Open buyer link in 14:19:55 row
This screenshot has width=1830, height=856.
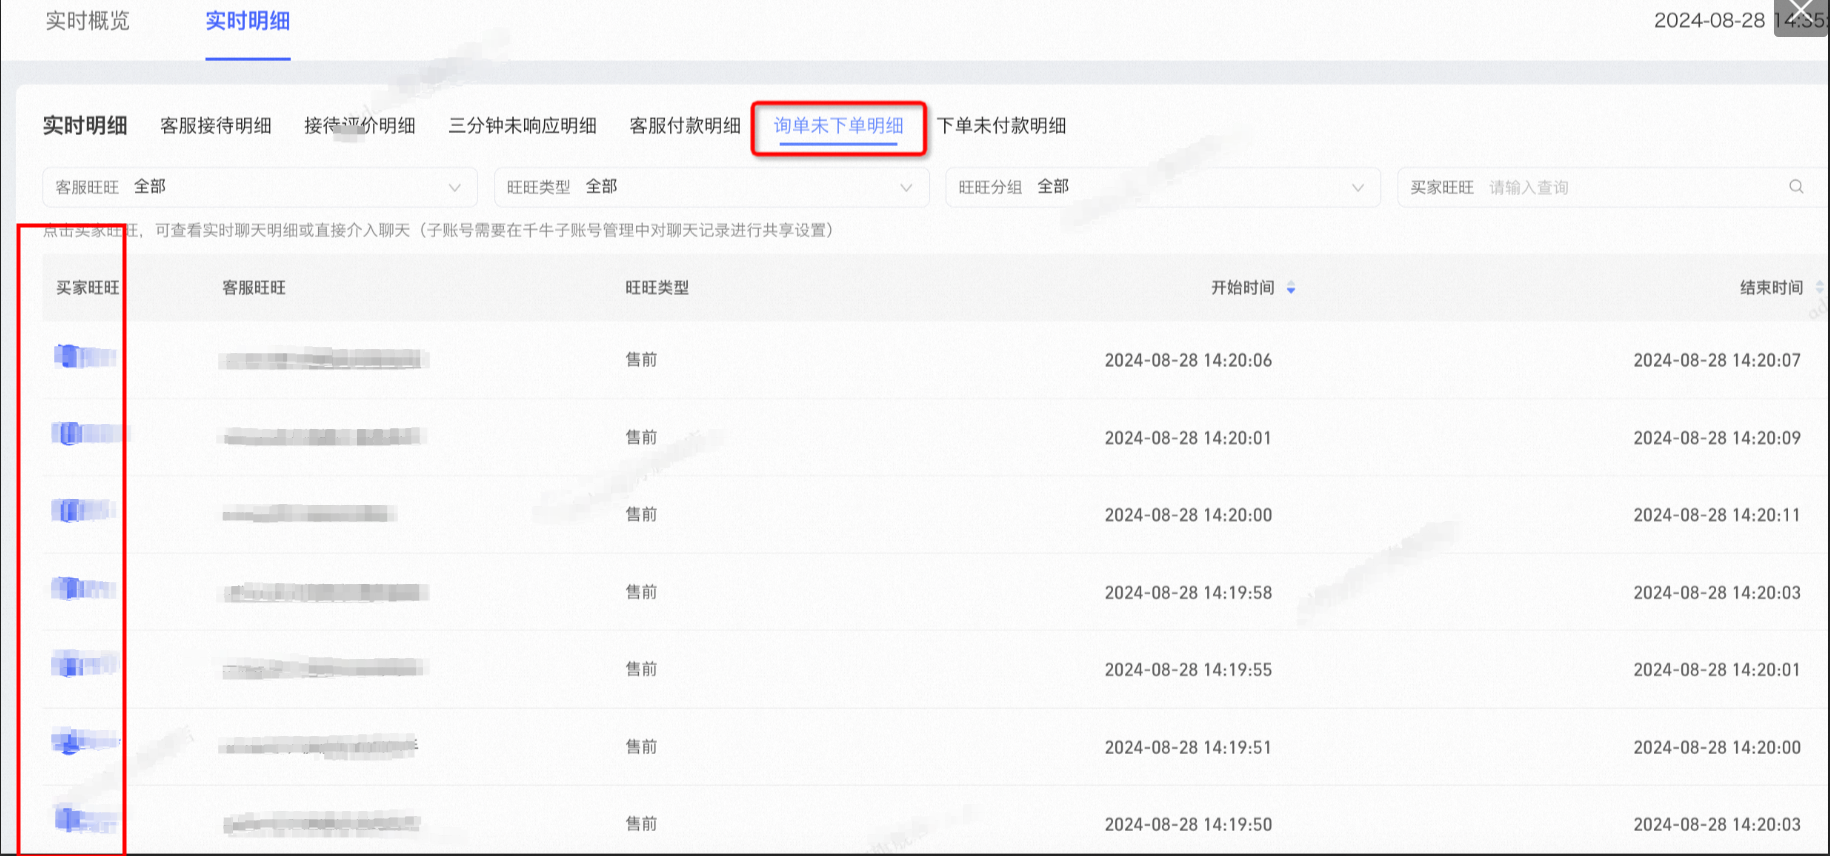85,663
